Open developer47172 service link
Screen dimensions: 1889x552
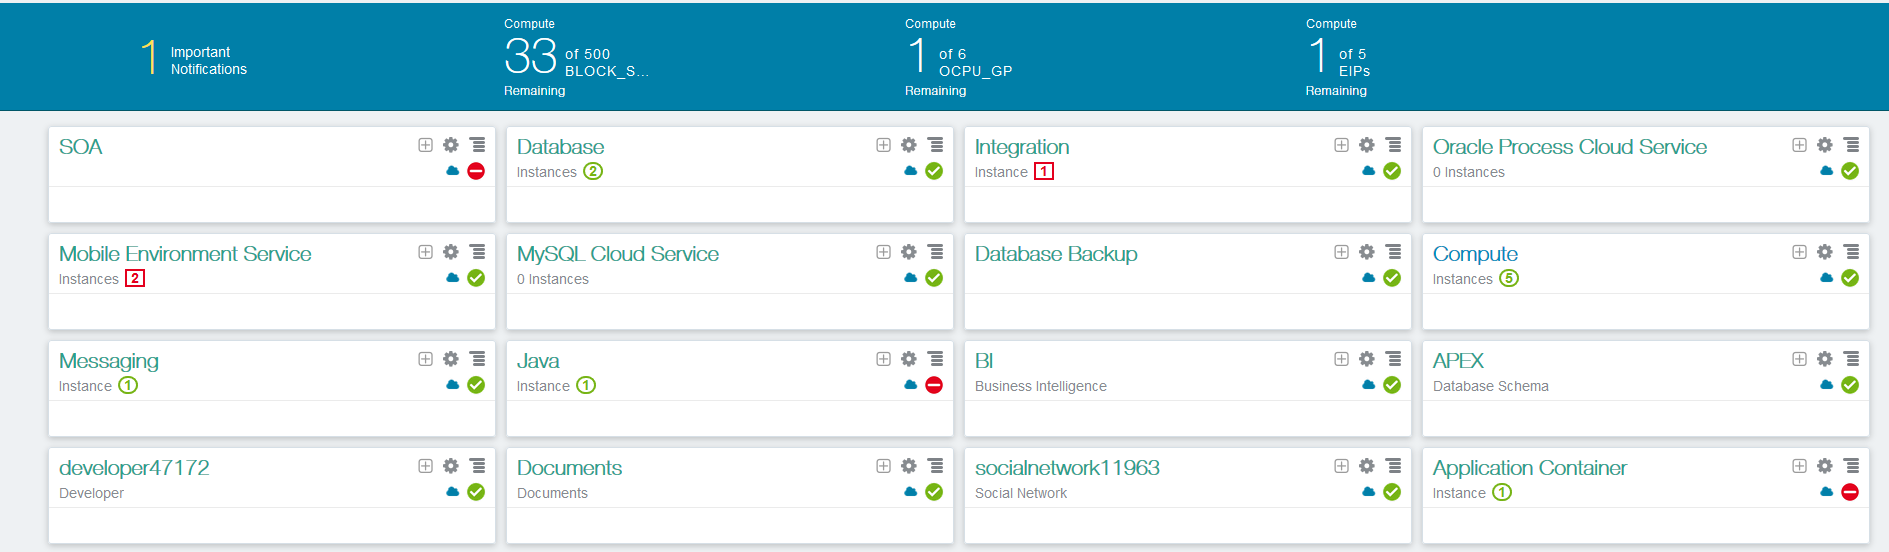(x=134, y=468)
